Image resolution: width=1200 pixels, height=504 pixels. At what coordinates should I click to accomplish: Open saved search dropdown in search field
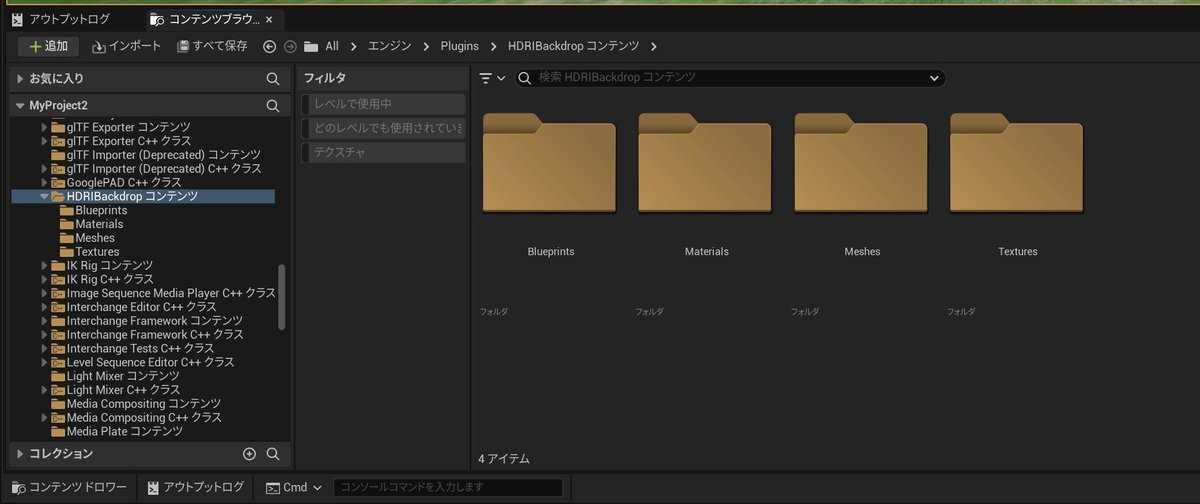934,78
